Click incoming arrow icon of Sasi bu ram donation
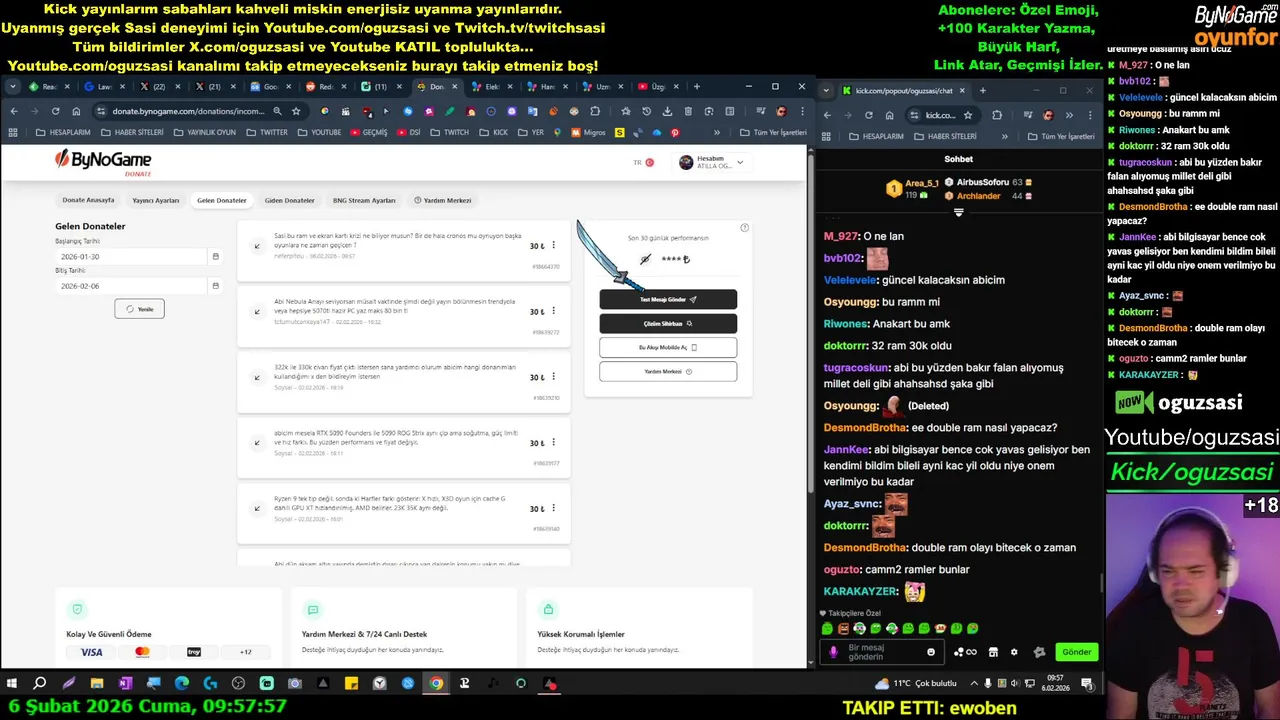The height and width of the screenshot is (720, 1280). [x=257, y=246]
